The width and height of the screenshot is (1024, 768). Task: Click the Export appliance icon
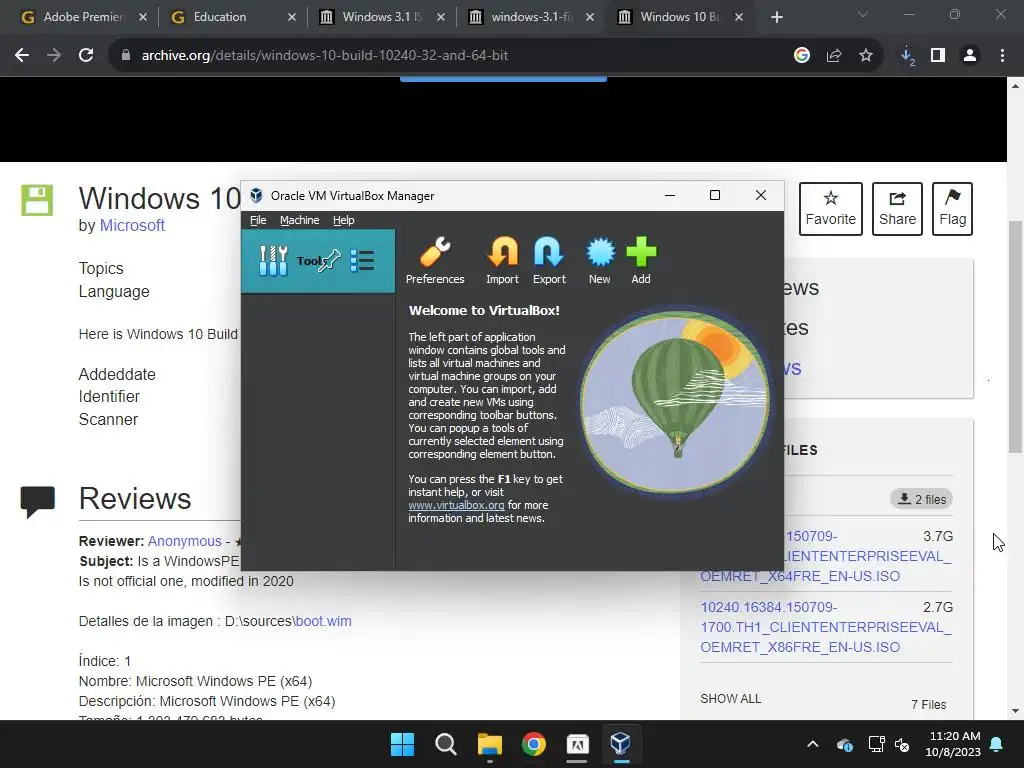tap(549, 261)
